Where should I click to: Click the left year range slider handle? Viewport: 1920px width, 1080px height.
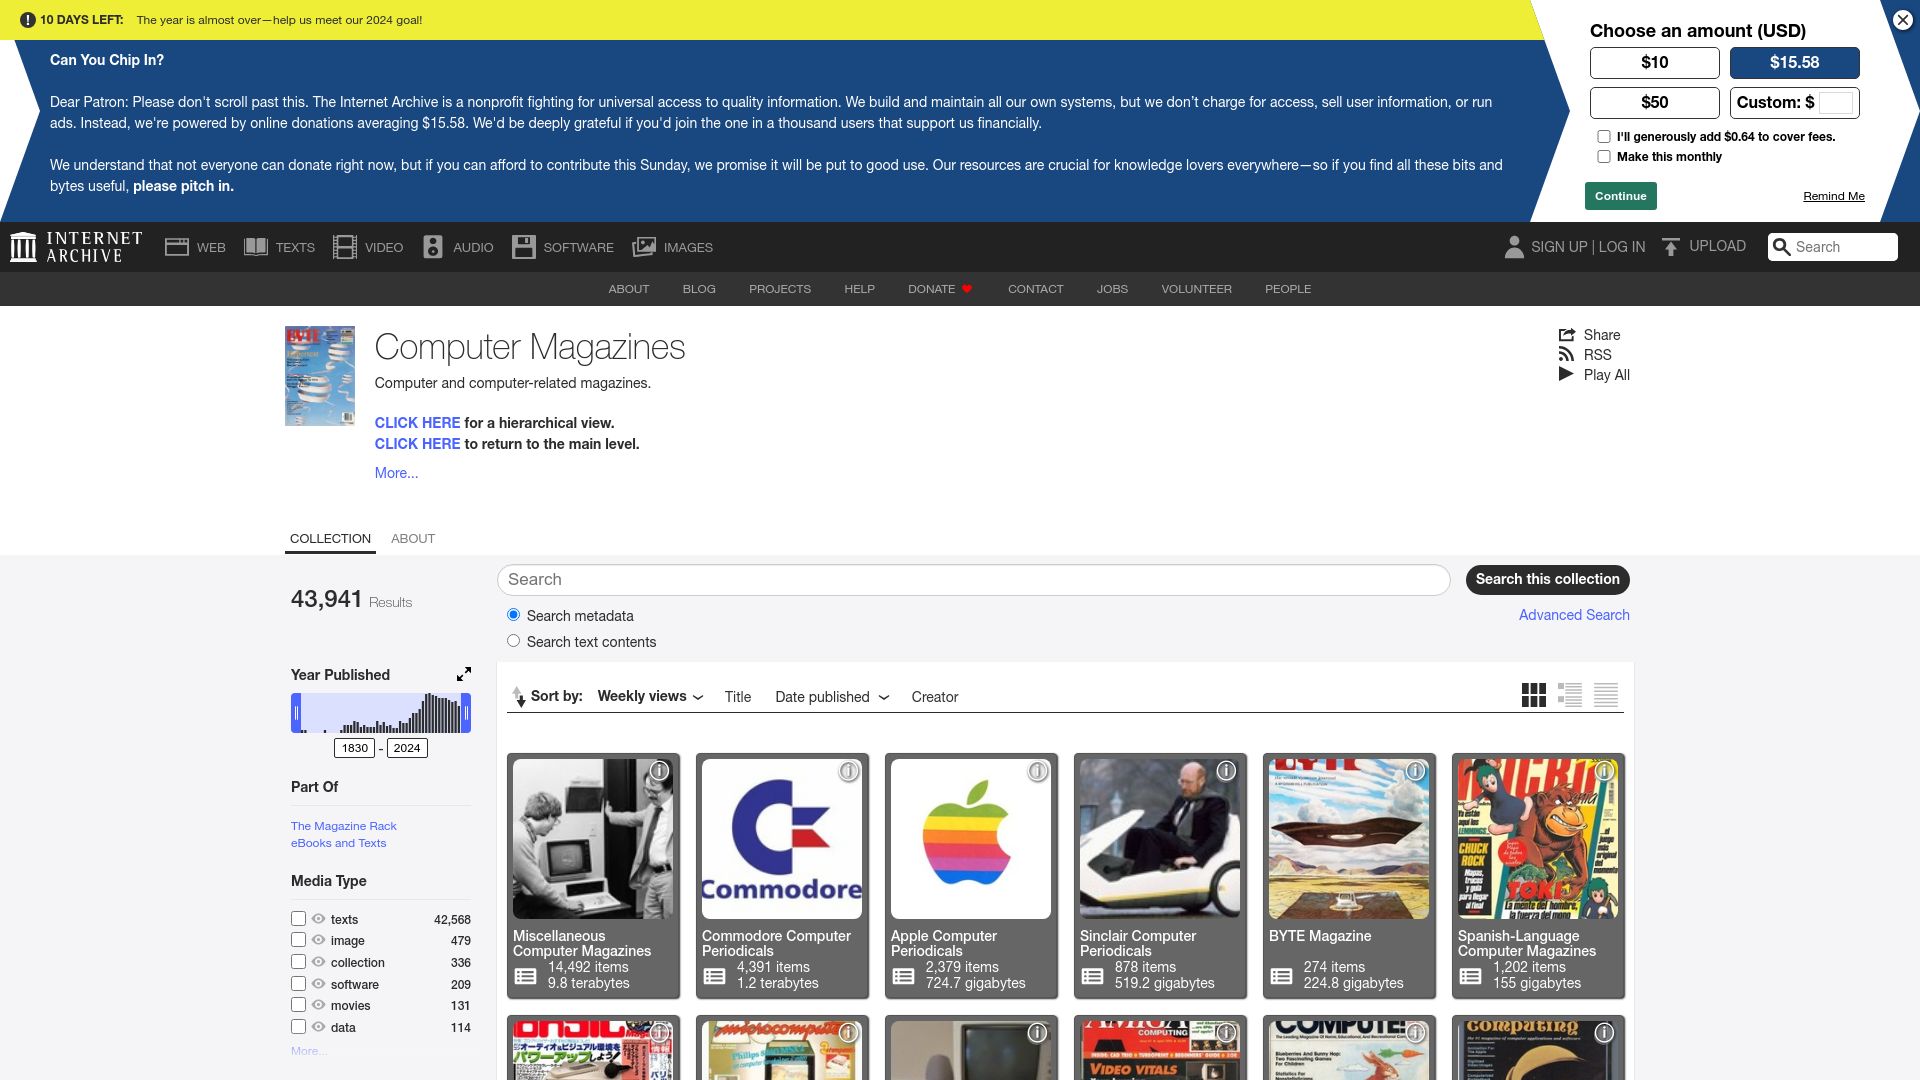click(x=296, y=713)
